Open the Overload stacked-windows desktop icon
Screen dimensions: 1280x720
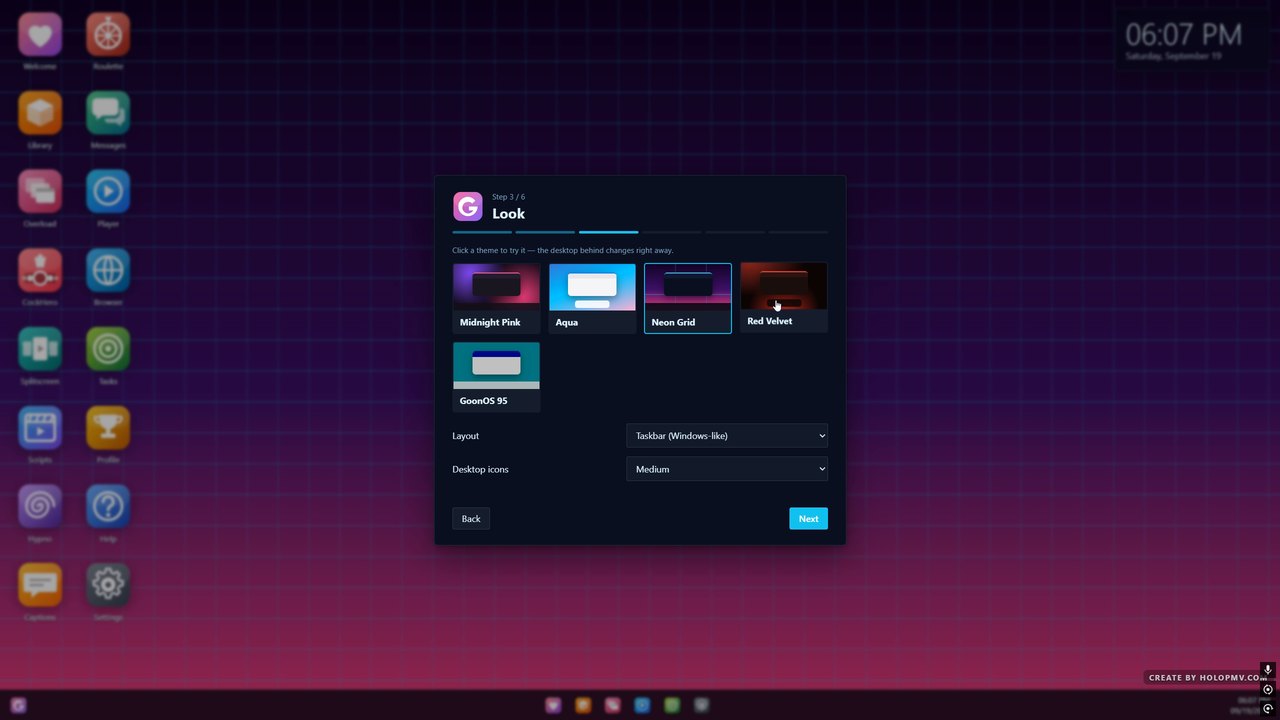(40, 191)
